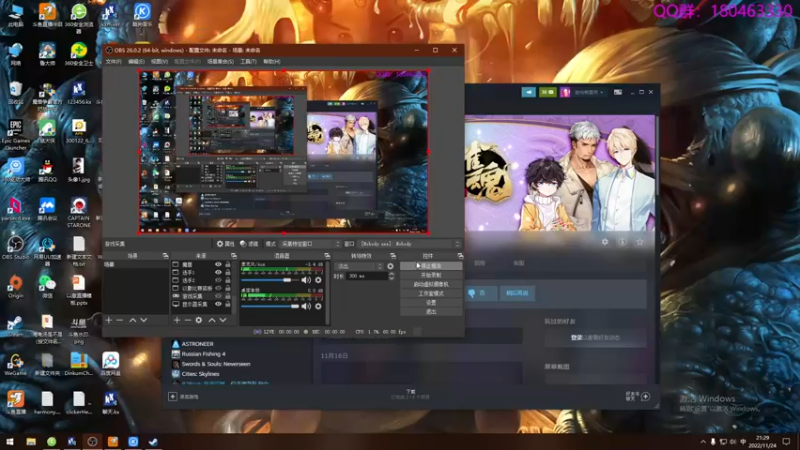This screenshot has width=800, height=450.
Task: Open Steam announcements icon in top bar
Action: click(529, 92)
